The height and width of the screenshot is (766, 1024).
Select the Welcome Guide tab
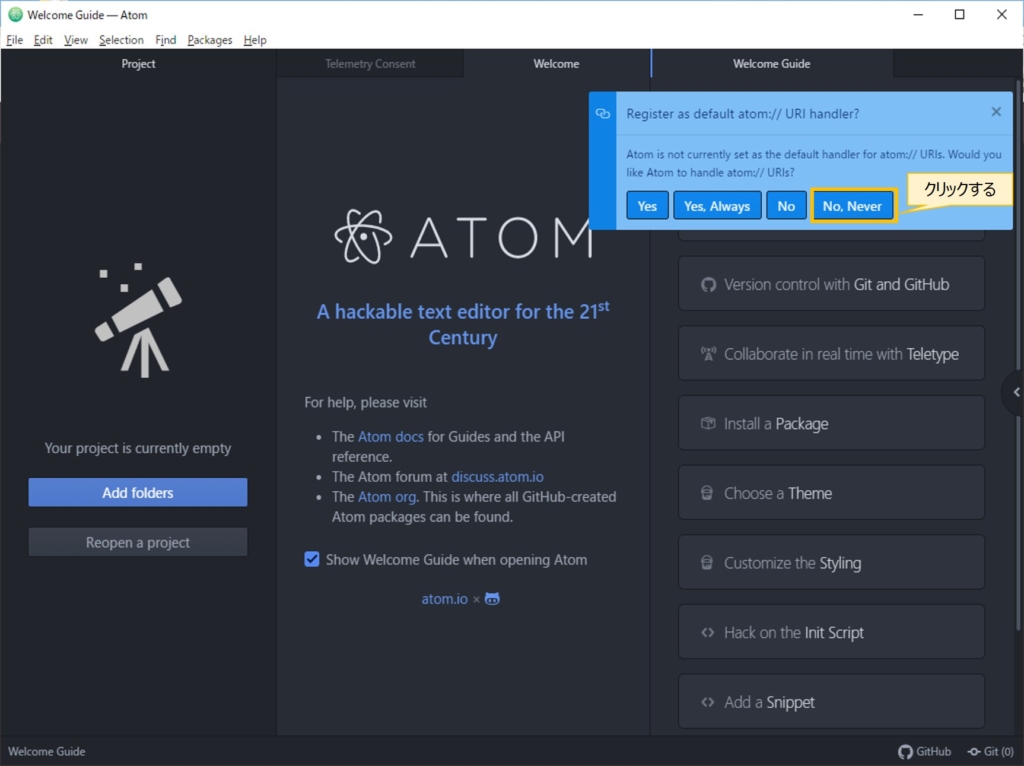771,63
